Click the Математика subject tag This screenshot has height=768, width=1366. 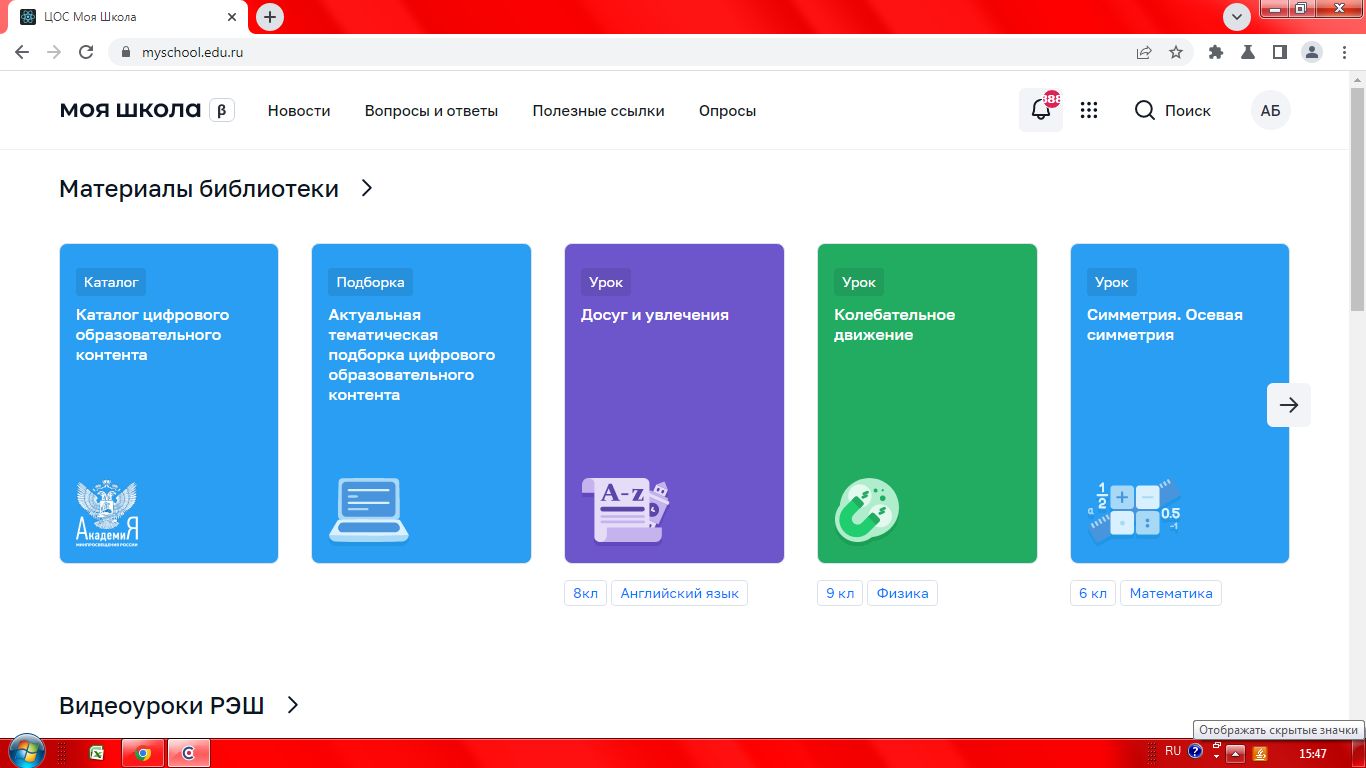coord(1171,593)
